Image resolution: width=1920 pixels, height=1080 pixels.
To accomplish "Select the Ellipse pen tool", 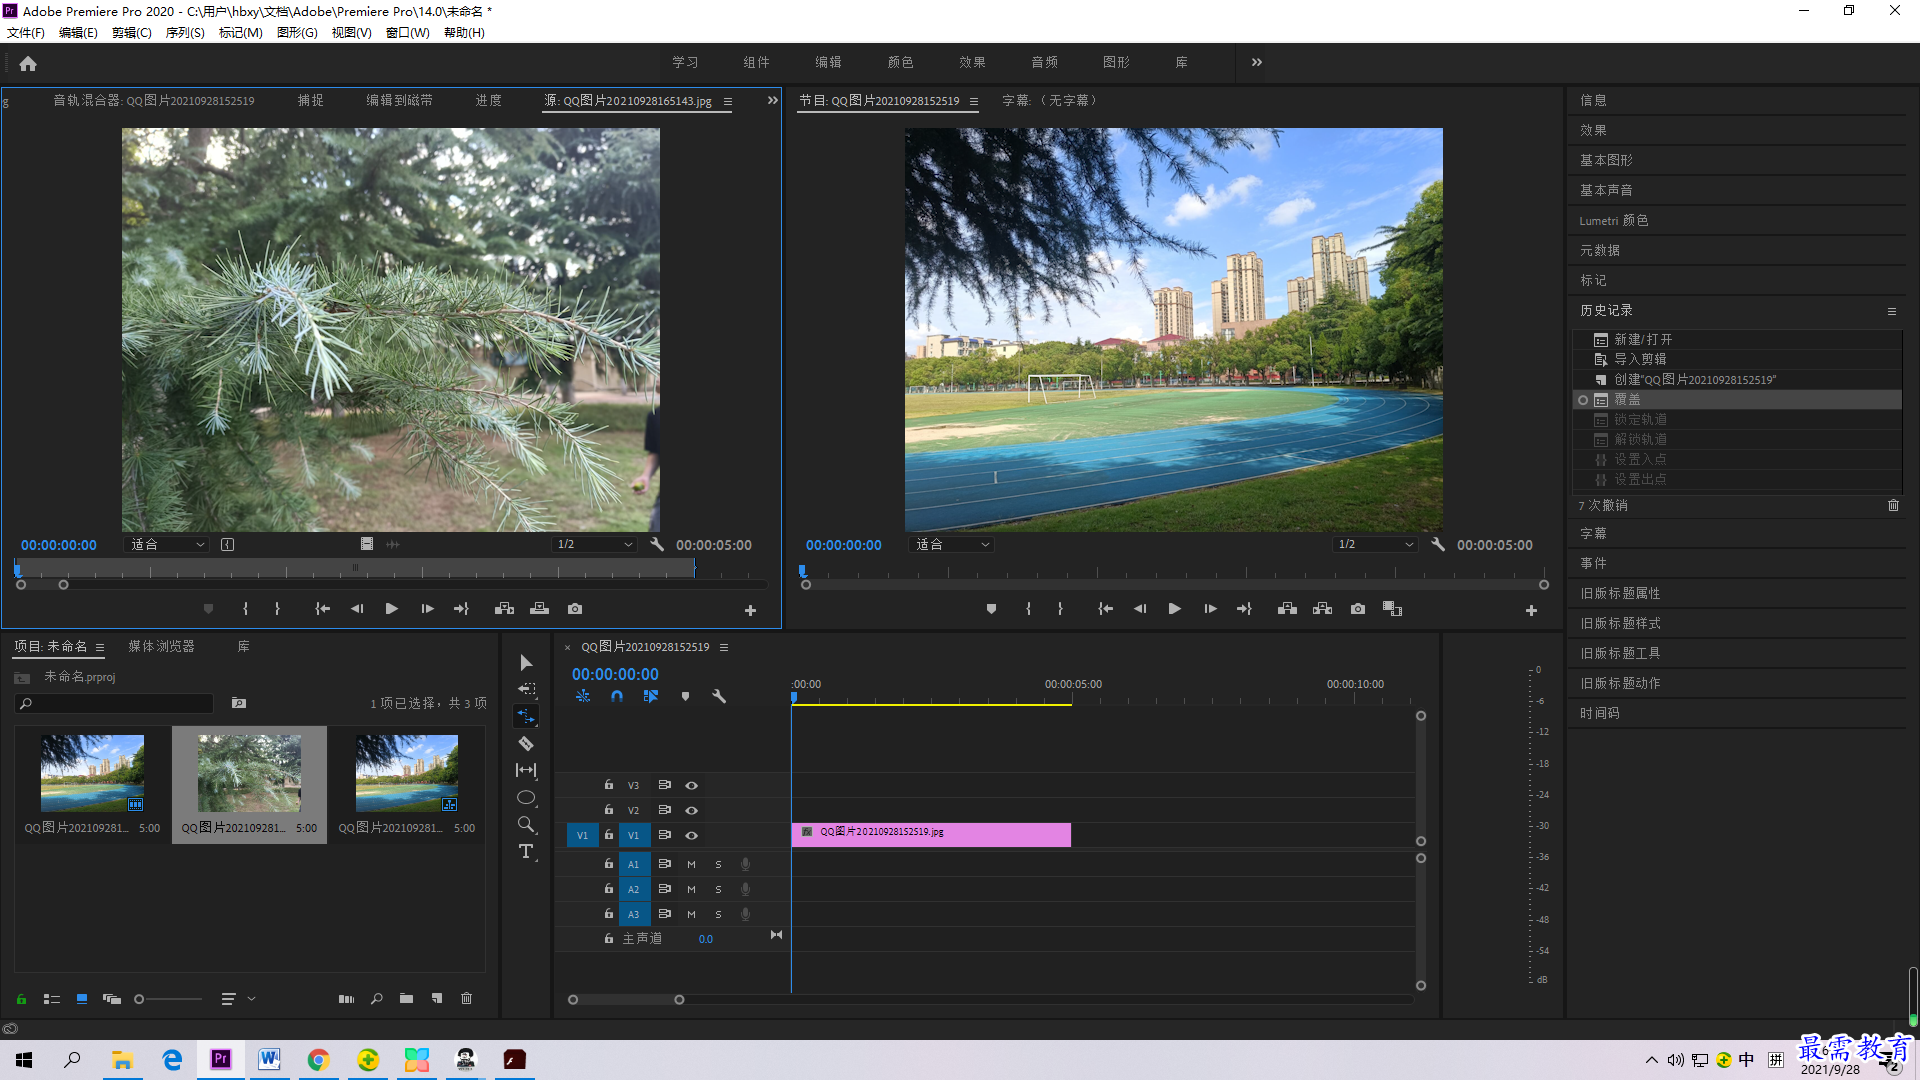I will point(526,797).
